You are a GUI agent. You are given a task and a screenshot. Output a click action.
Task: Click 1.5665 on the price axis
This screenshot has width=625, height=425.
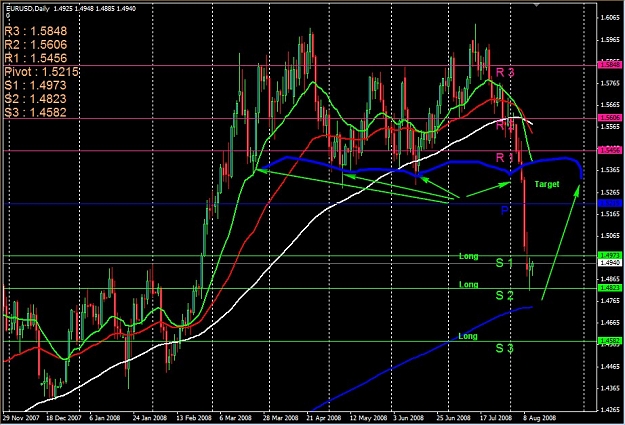pos(610,105)
